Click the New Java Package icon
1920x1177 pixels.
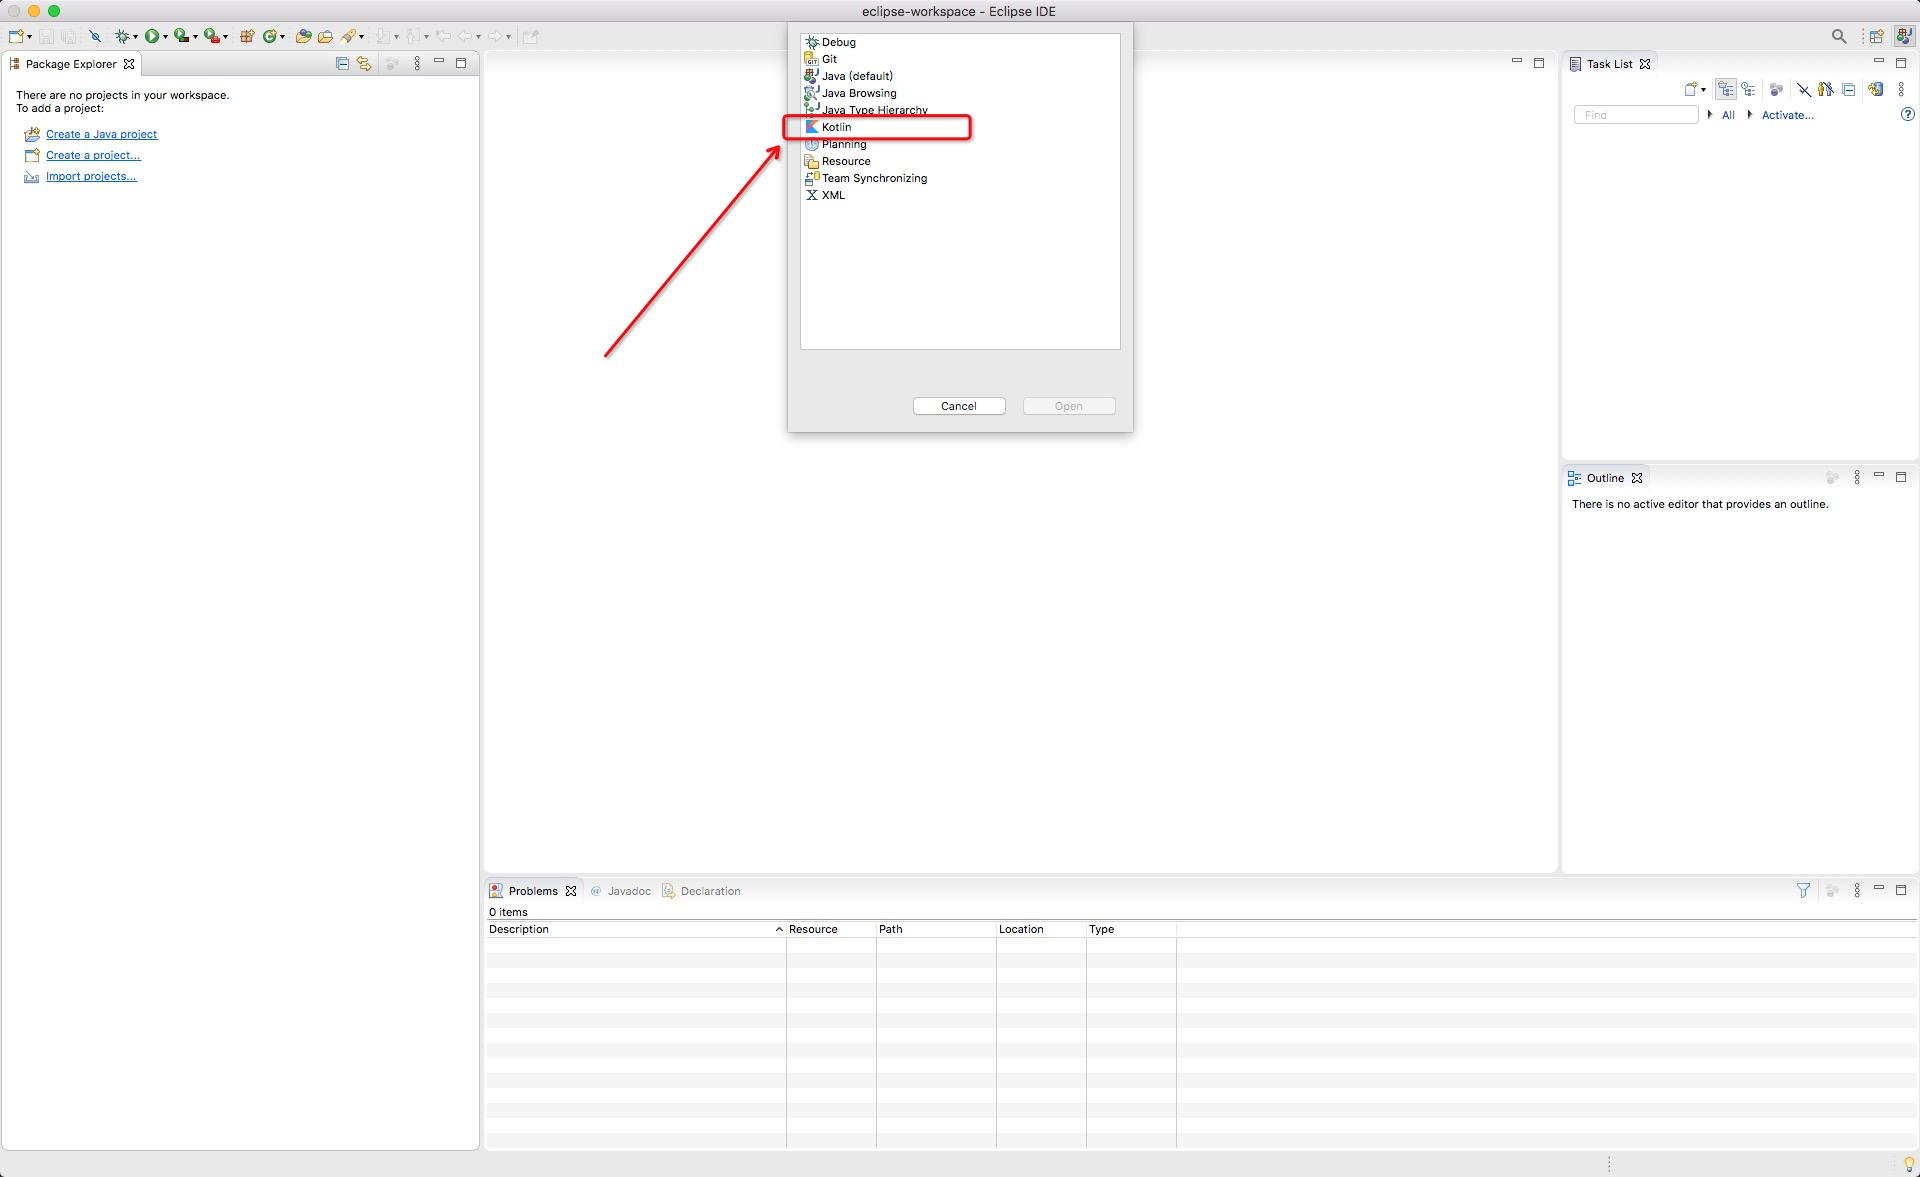tap(247, 36)
